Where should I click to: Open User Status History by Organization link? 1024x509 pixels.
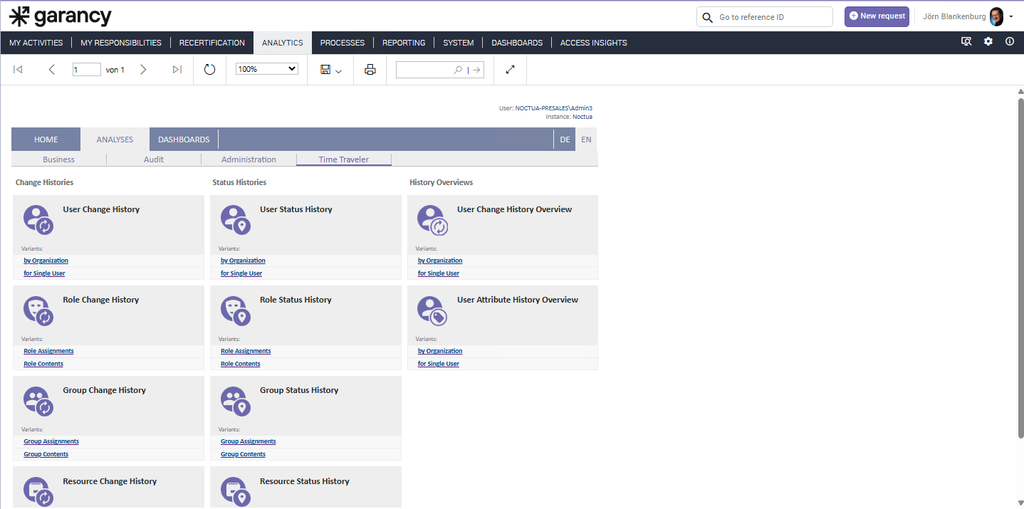243,260
